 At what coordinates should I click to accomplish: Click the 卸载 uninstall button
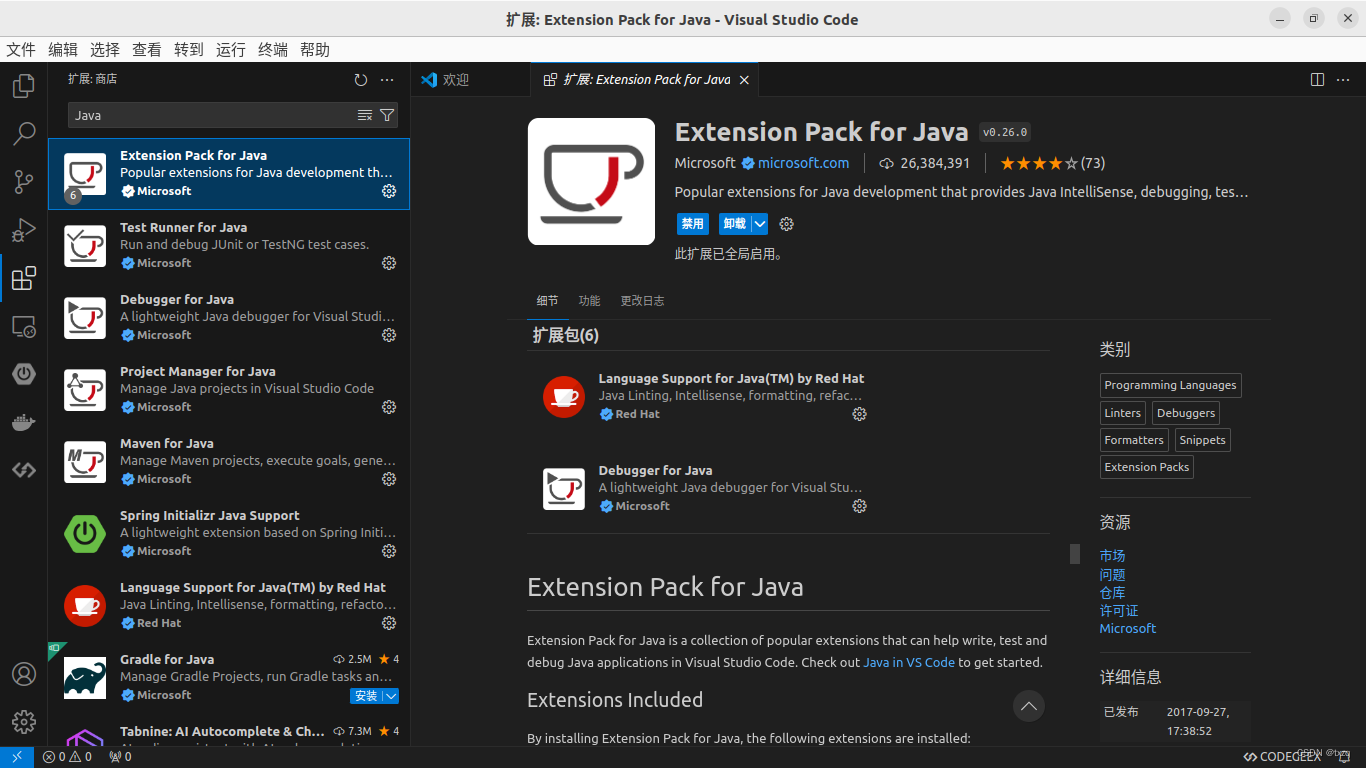pyautogui.click(x=735, y=224)
